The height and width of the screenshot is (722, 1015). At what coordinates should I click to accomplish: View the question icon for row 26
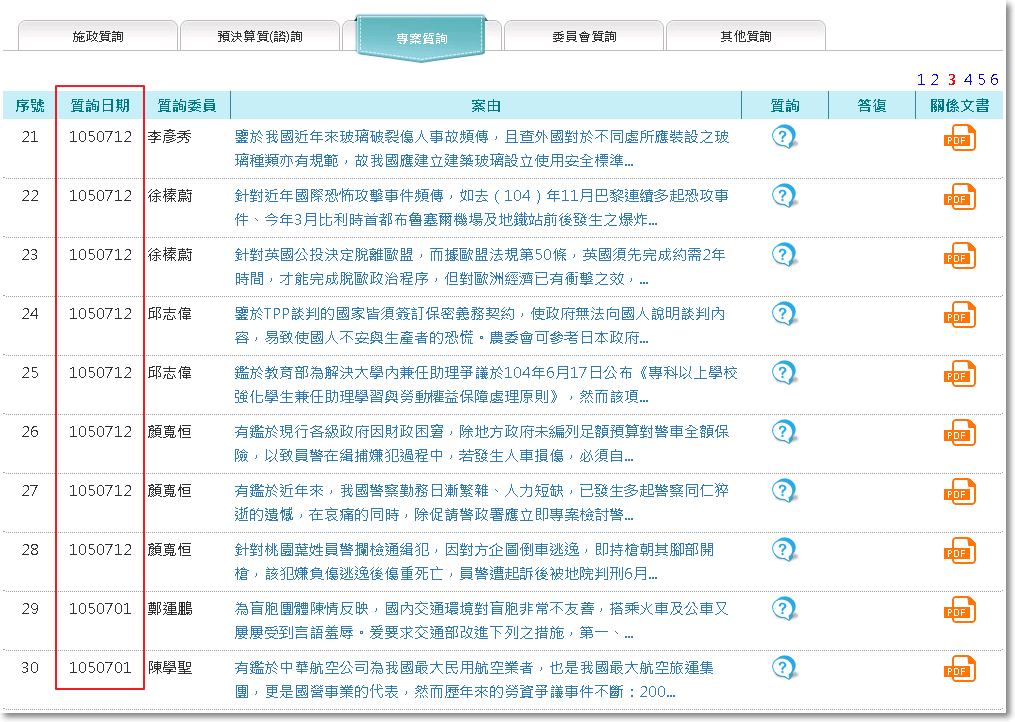tap(784, 432)
